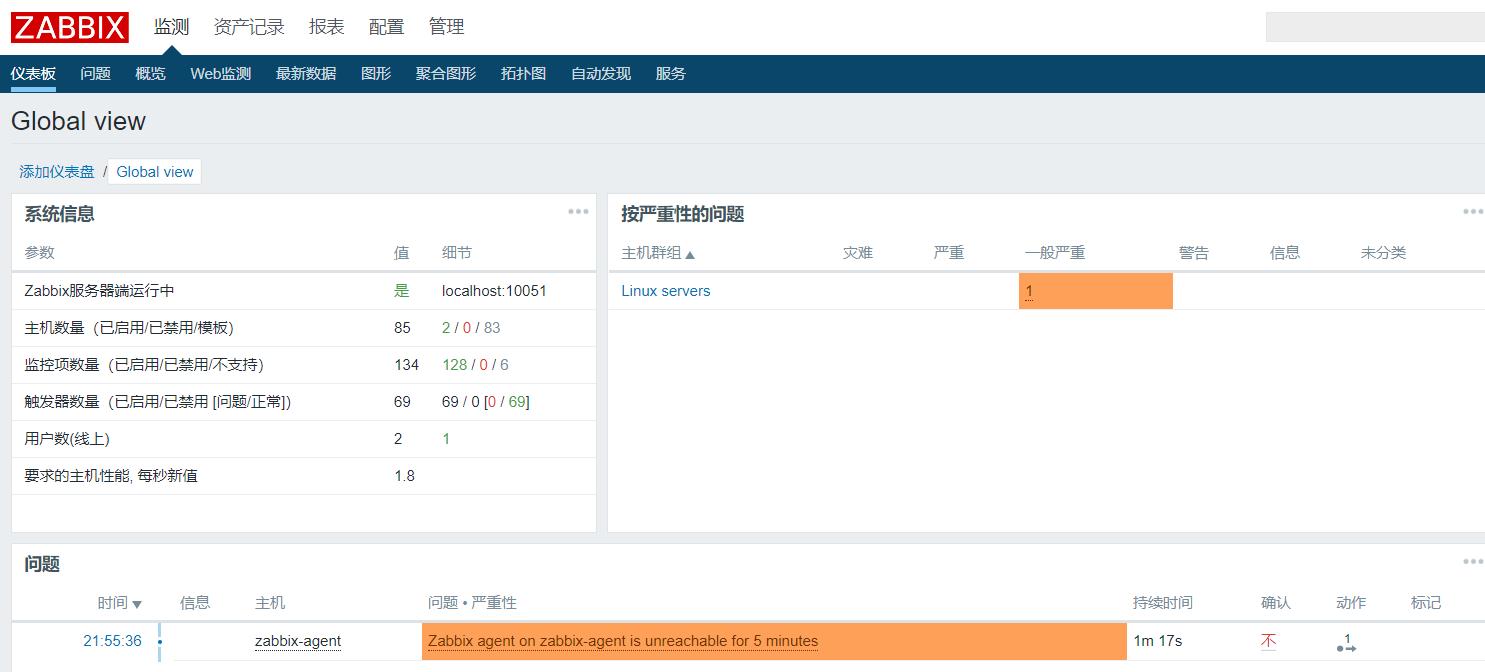Open the 聚合图形 submenu tab

tap(446, 74)
